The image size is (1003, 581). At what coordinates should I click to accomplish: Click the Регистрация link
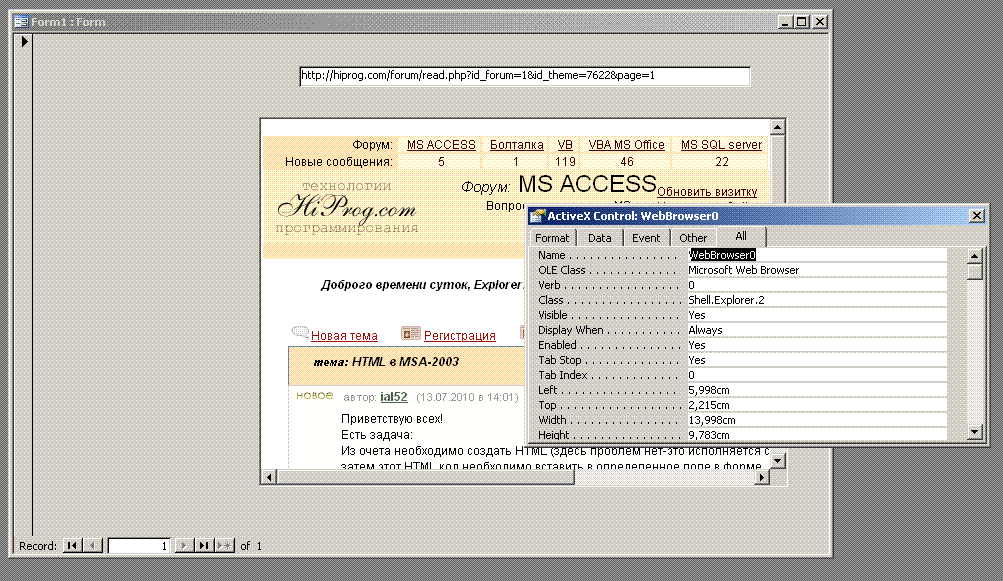[459, 335]
